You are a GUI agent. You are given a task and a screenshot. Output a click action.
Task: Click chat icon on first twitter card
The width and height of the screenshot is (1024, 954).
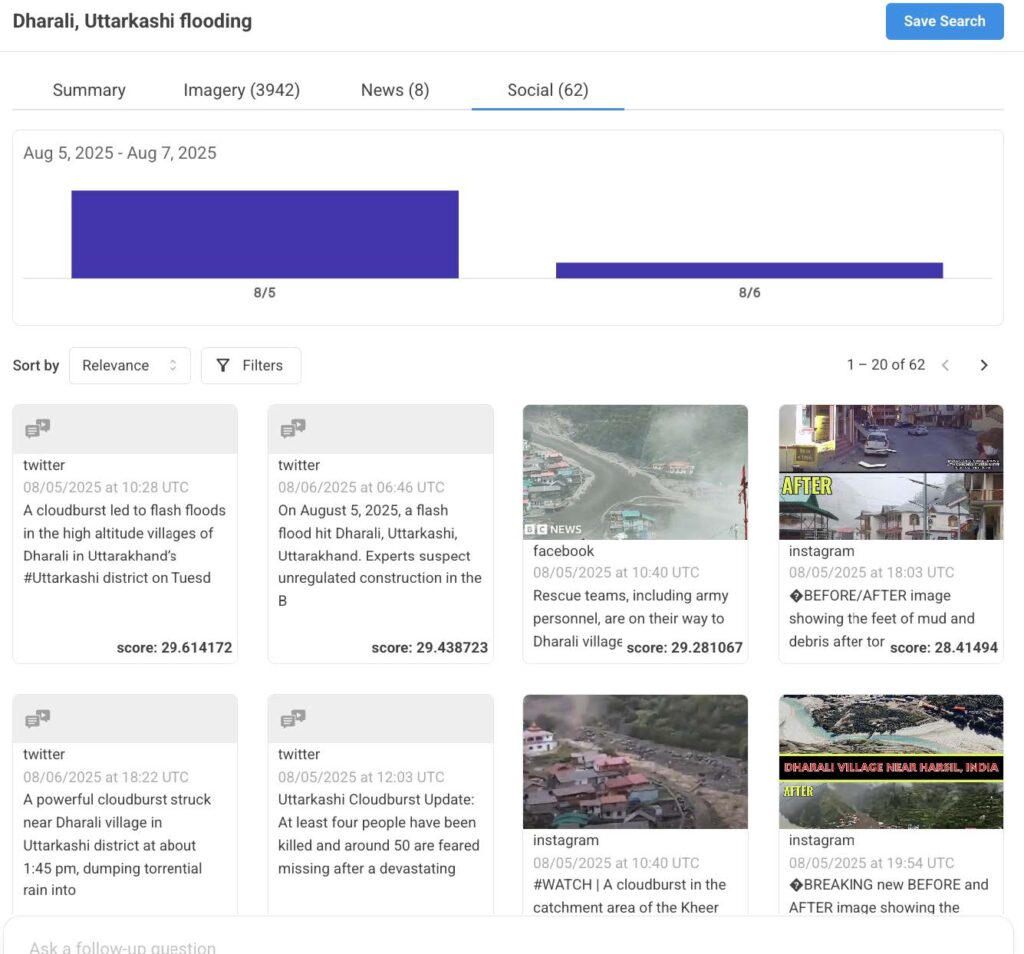[37, 429]
